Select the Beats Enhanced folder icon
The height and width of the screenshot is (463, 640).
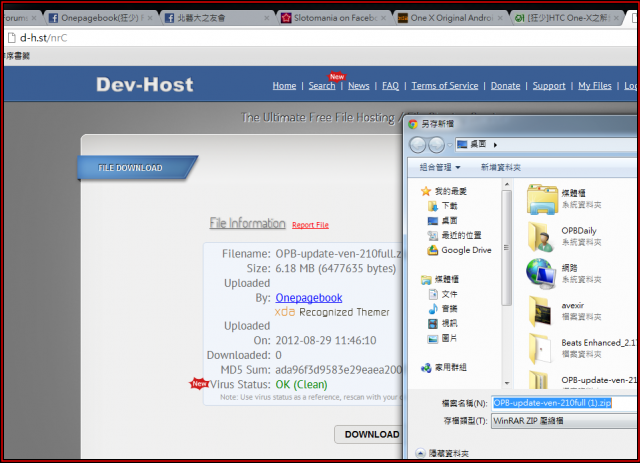540,348
